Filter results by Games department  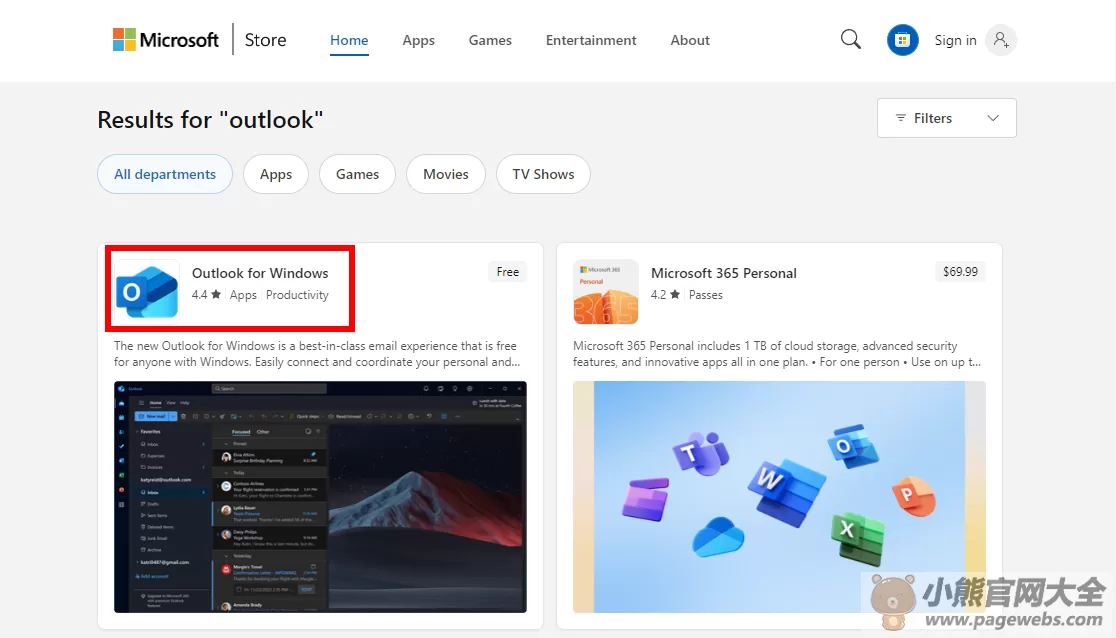(357, 174)
